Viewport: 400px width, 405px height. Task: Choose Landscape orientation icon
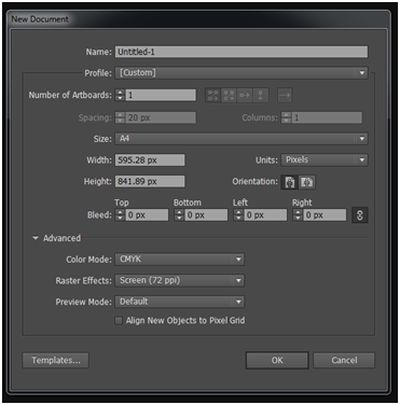coord(307,182)
